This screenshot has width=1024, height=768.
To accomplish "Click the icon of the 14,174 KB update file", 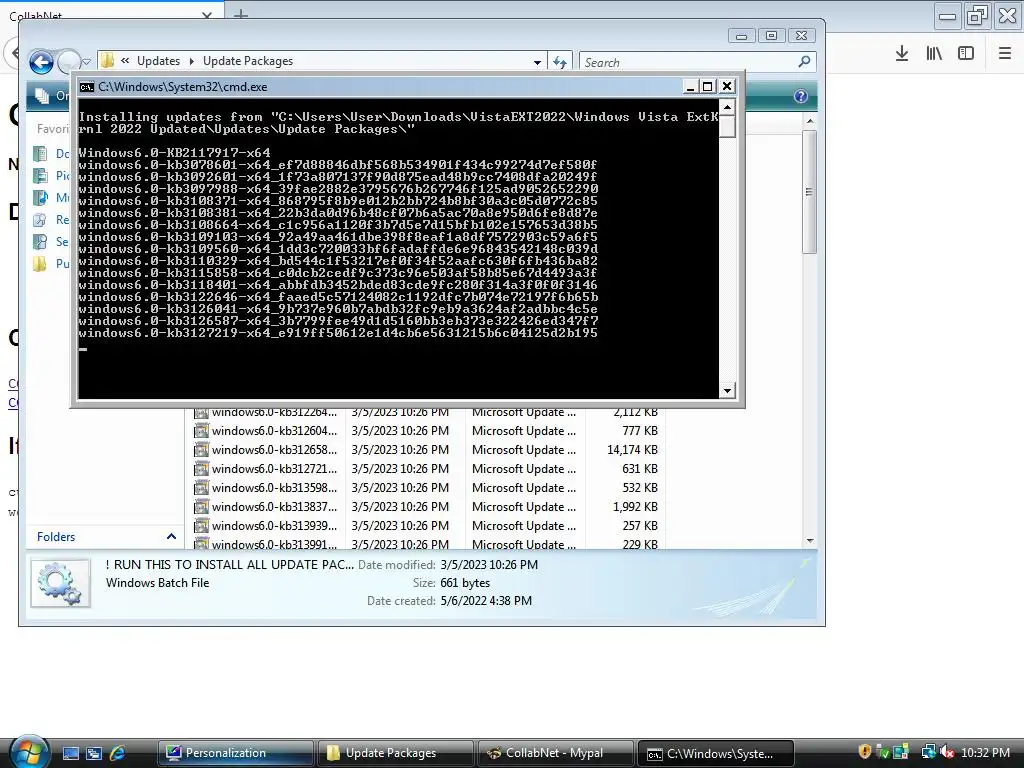I will [201, 450].
